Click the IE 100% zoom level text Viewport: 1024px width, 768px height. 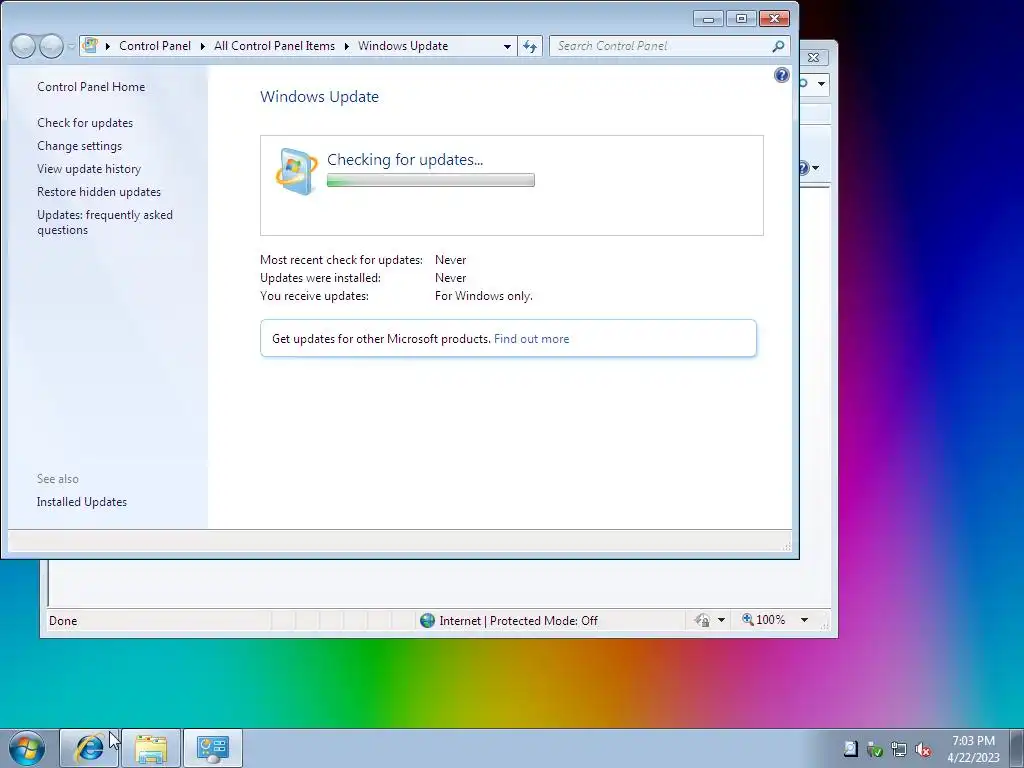pyautogui.click(x=771, y=620)
